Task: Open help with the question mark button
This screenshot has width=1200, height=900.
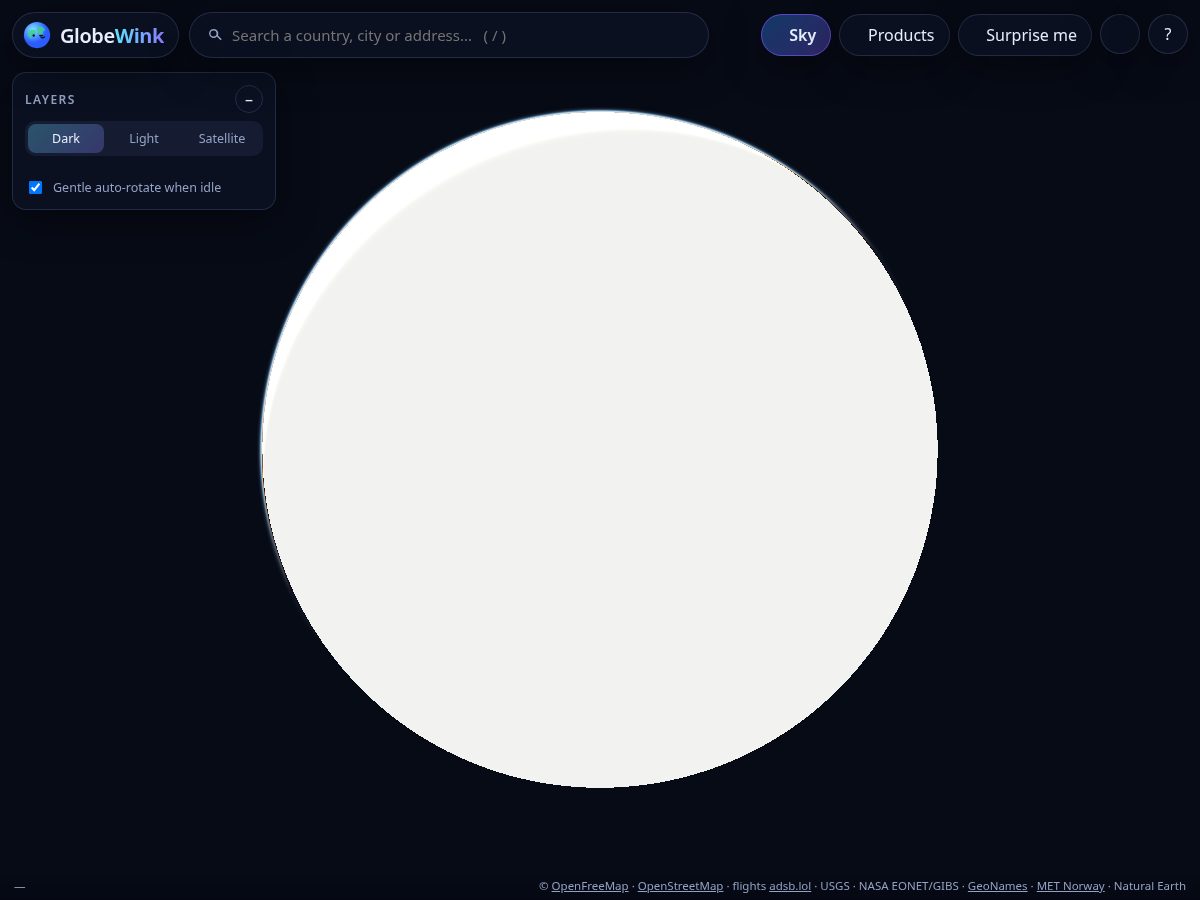Action: pyautogui.click(x=1168, y=35)
